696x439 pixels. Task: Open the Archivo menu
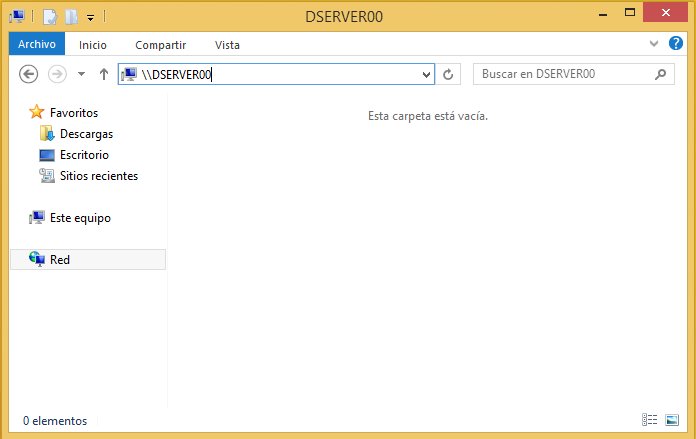coord(37,44)
